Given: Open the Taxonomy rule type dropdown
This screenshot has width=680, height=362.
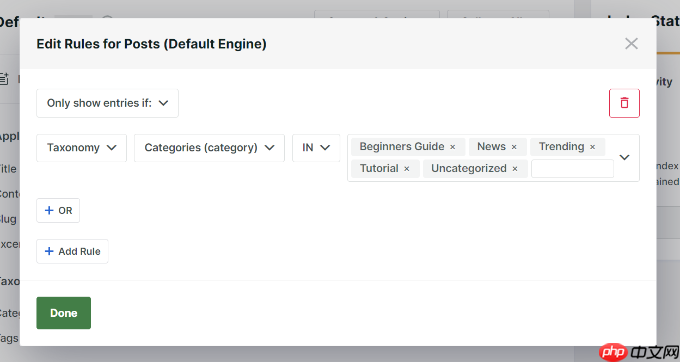Looking at the screenshot, I should [82, 148].
